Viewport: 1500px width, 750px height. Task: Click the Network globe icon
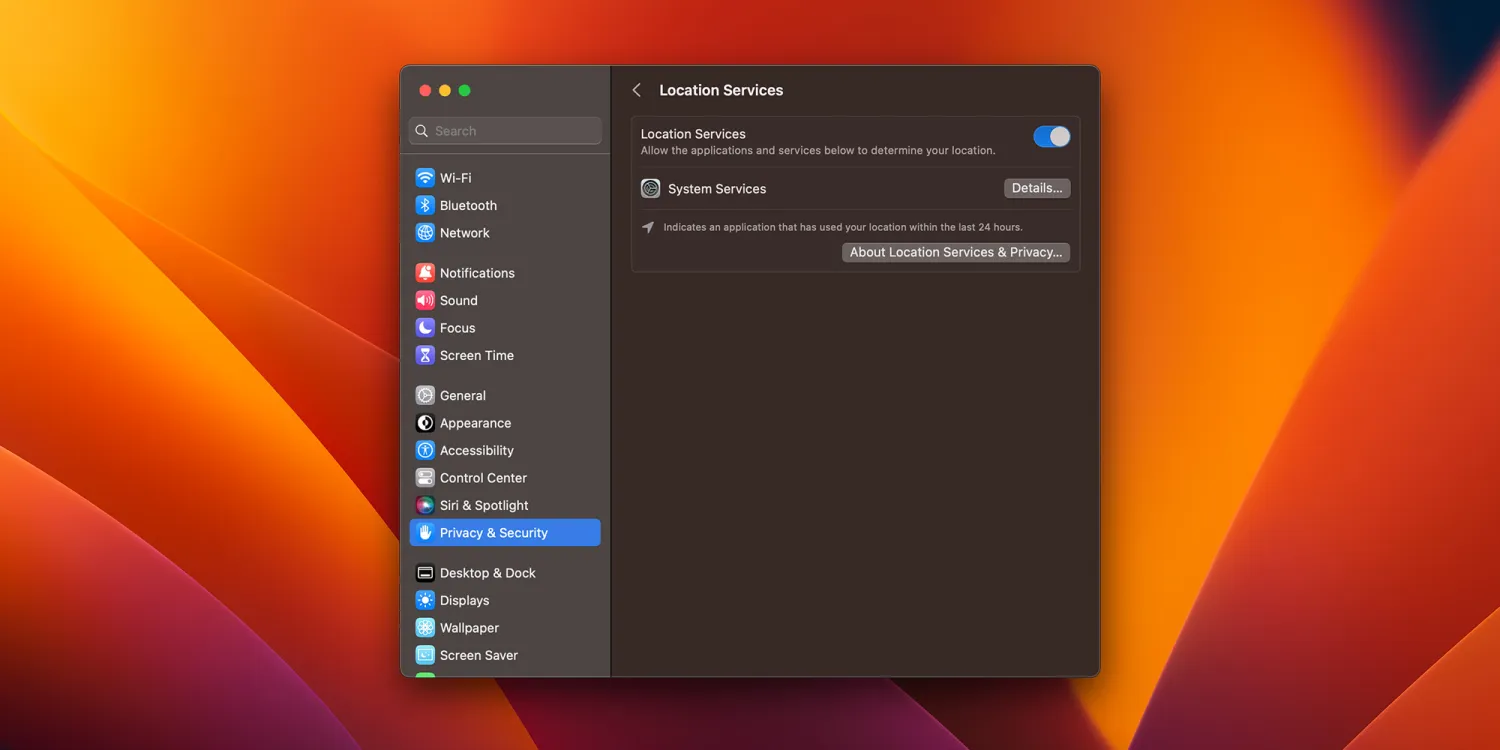(425, 233)
